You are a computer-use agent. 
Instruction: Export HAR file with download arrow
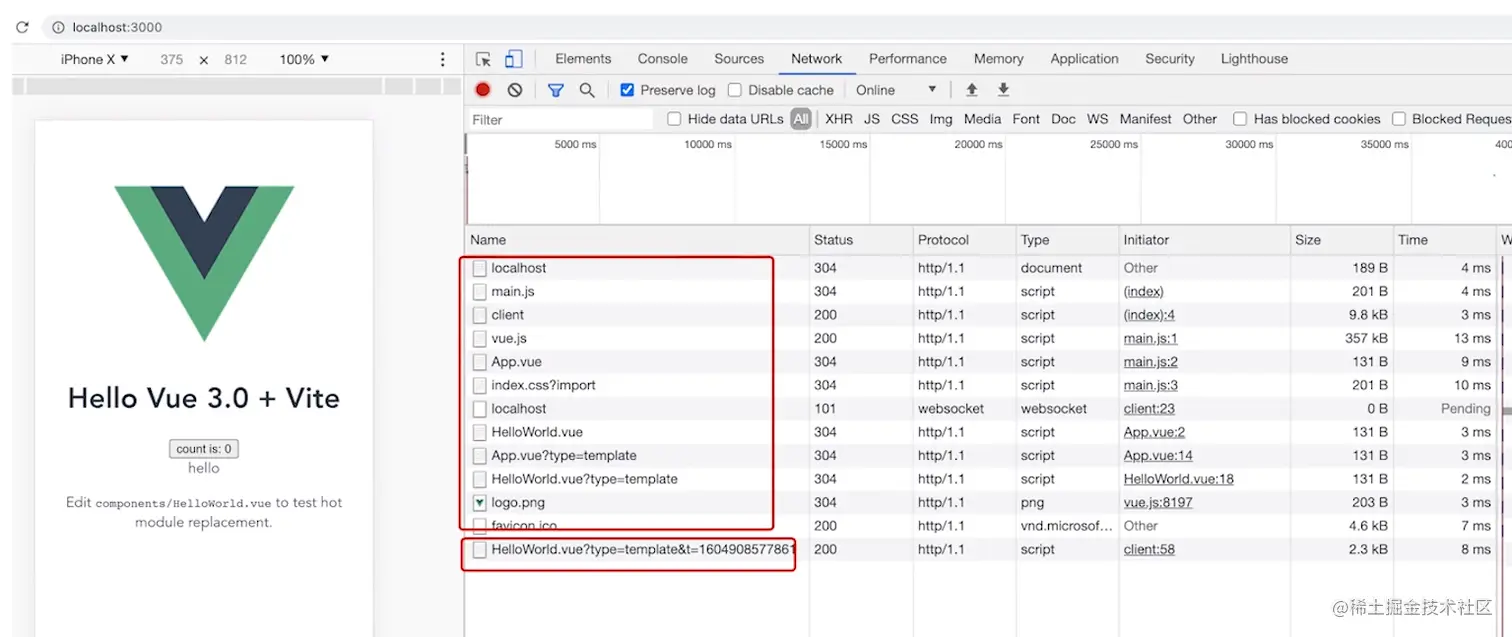[1003, 90]
